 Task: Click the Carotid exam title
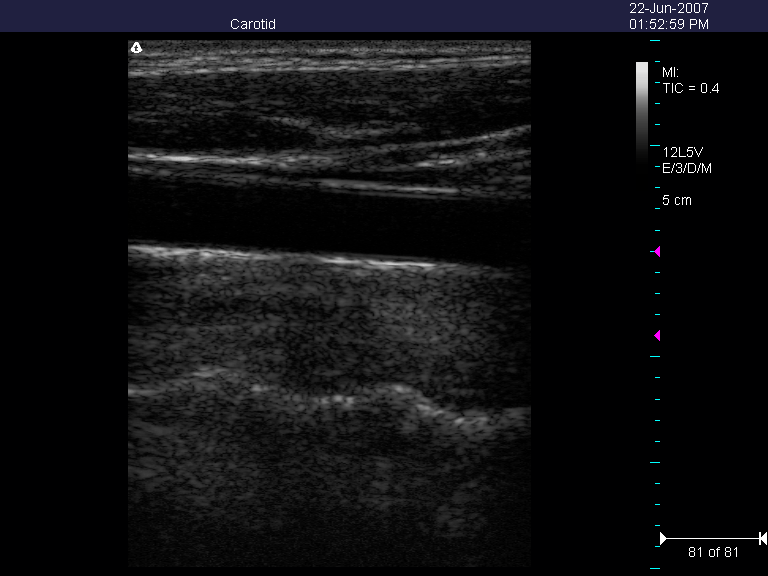click(252, 24)
